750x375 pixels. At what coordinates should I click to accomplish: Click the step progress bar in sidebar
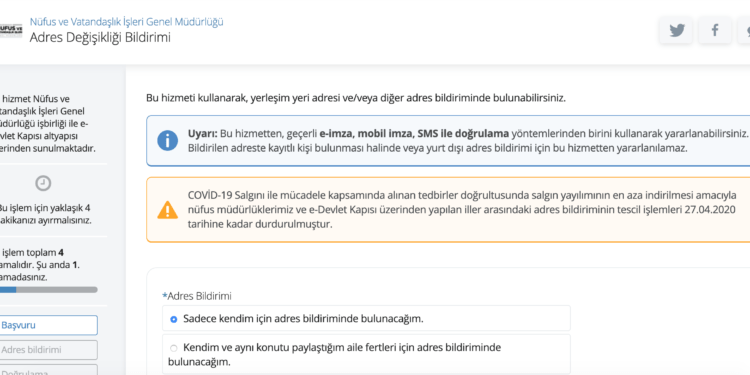pyautogui.click(x=49, y=290)
